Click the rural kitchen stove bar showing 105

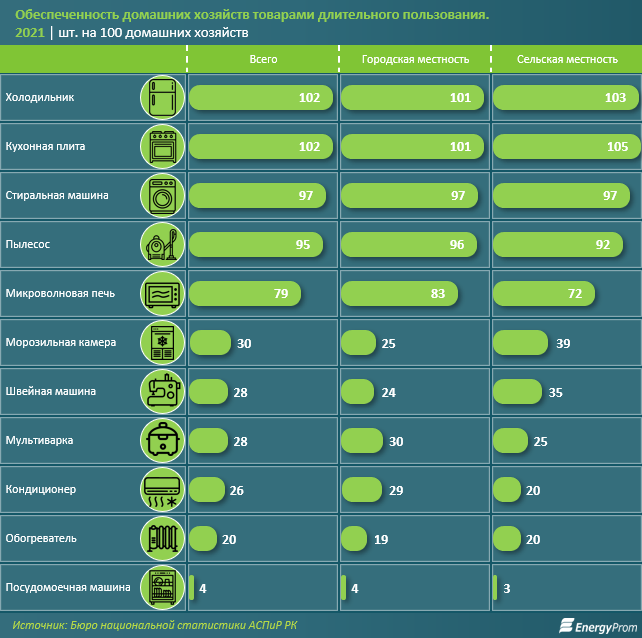(567, 147)
